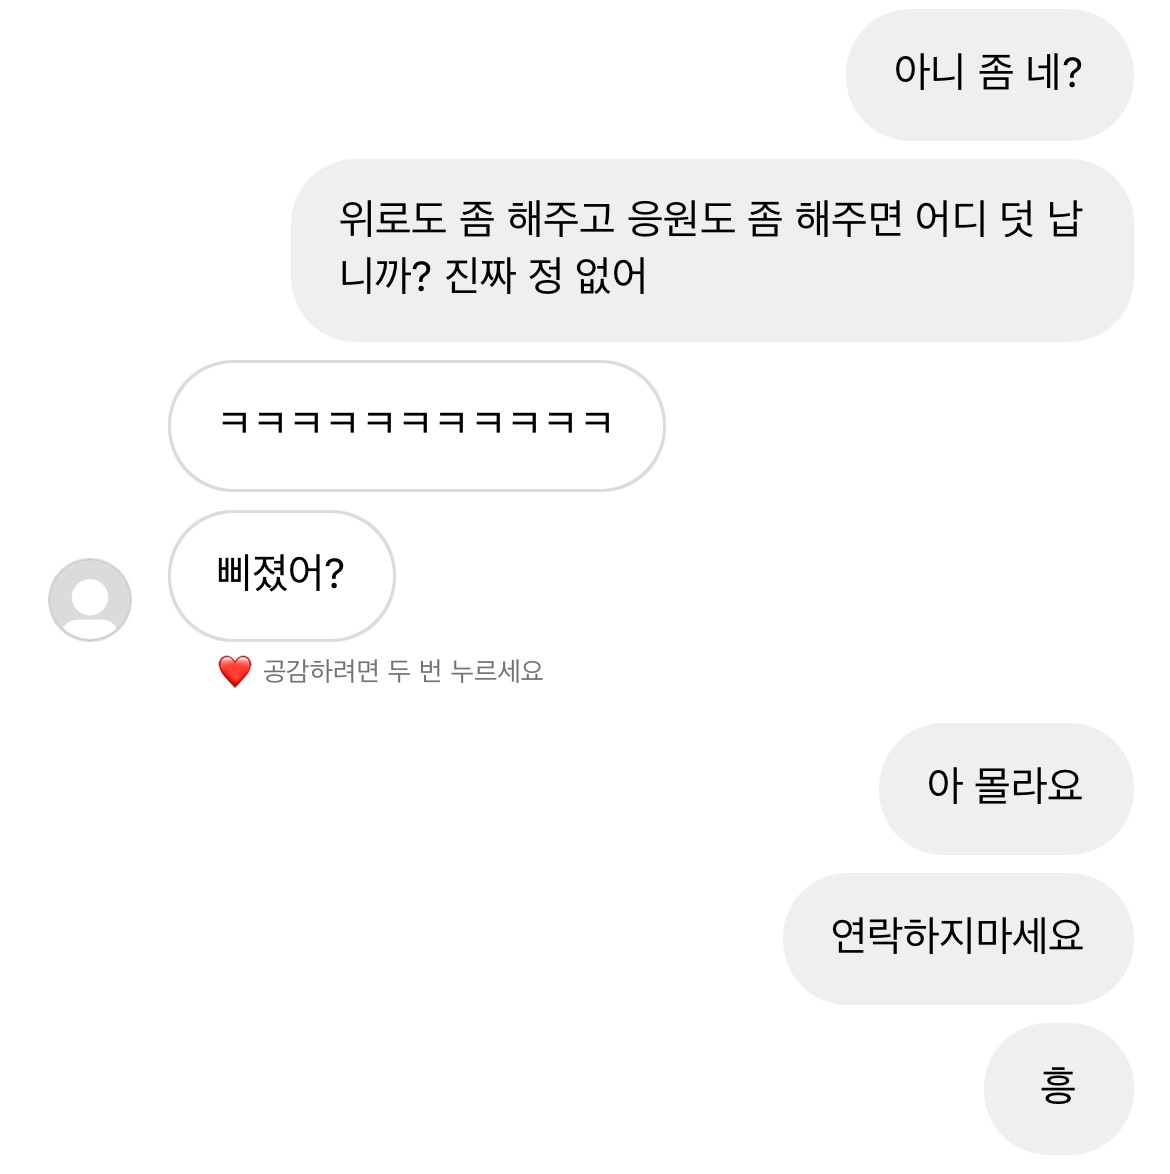Image resolution: width=1170 pixels, height=1174 pixels.
Task: Click the short '흥' message bubble
Action: [1058, 1087]
